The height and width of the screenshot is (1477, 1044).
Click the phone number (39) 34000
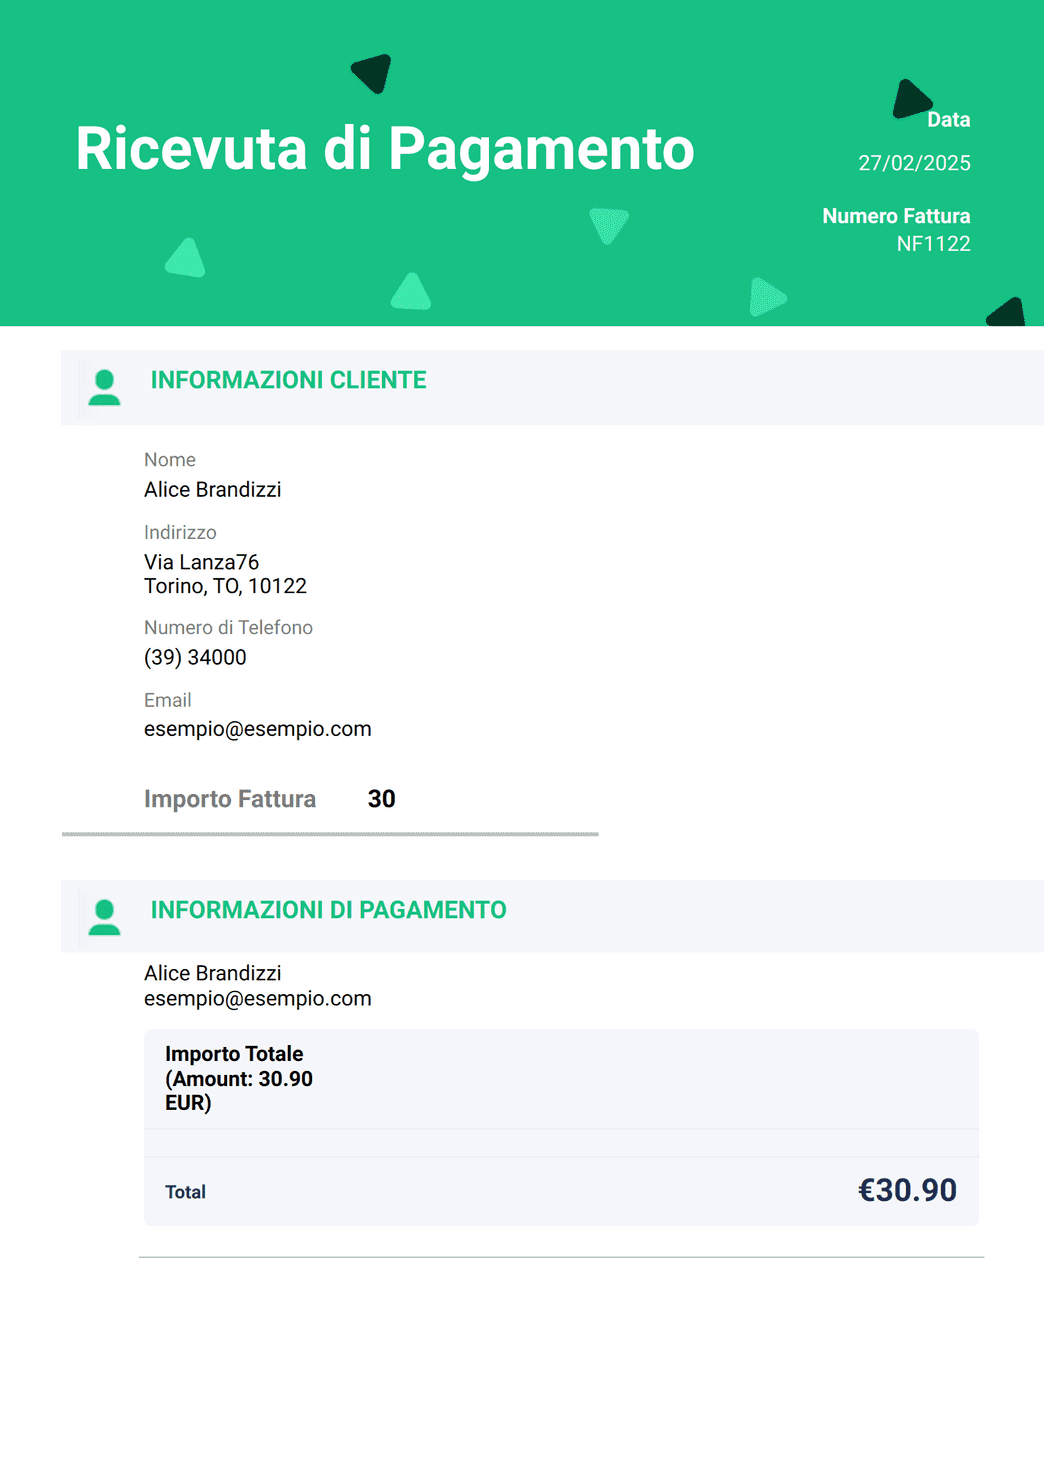(x=195, y=657)
